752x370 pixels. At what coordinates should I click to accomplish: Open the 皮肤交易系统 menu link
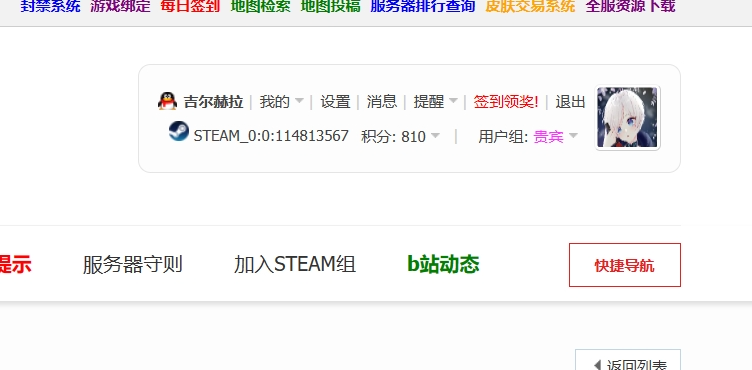pos(530,6)
